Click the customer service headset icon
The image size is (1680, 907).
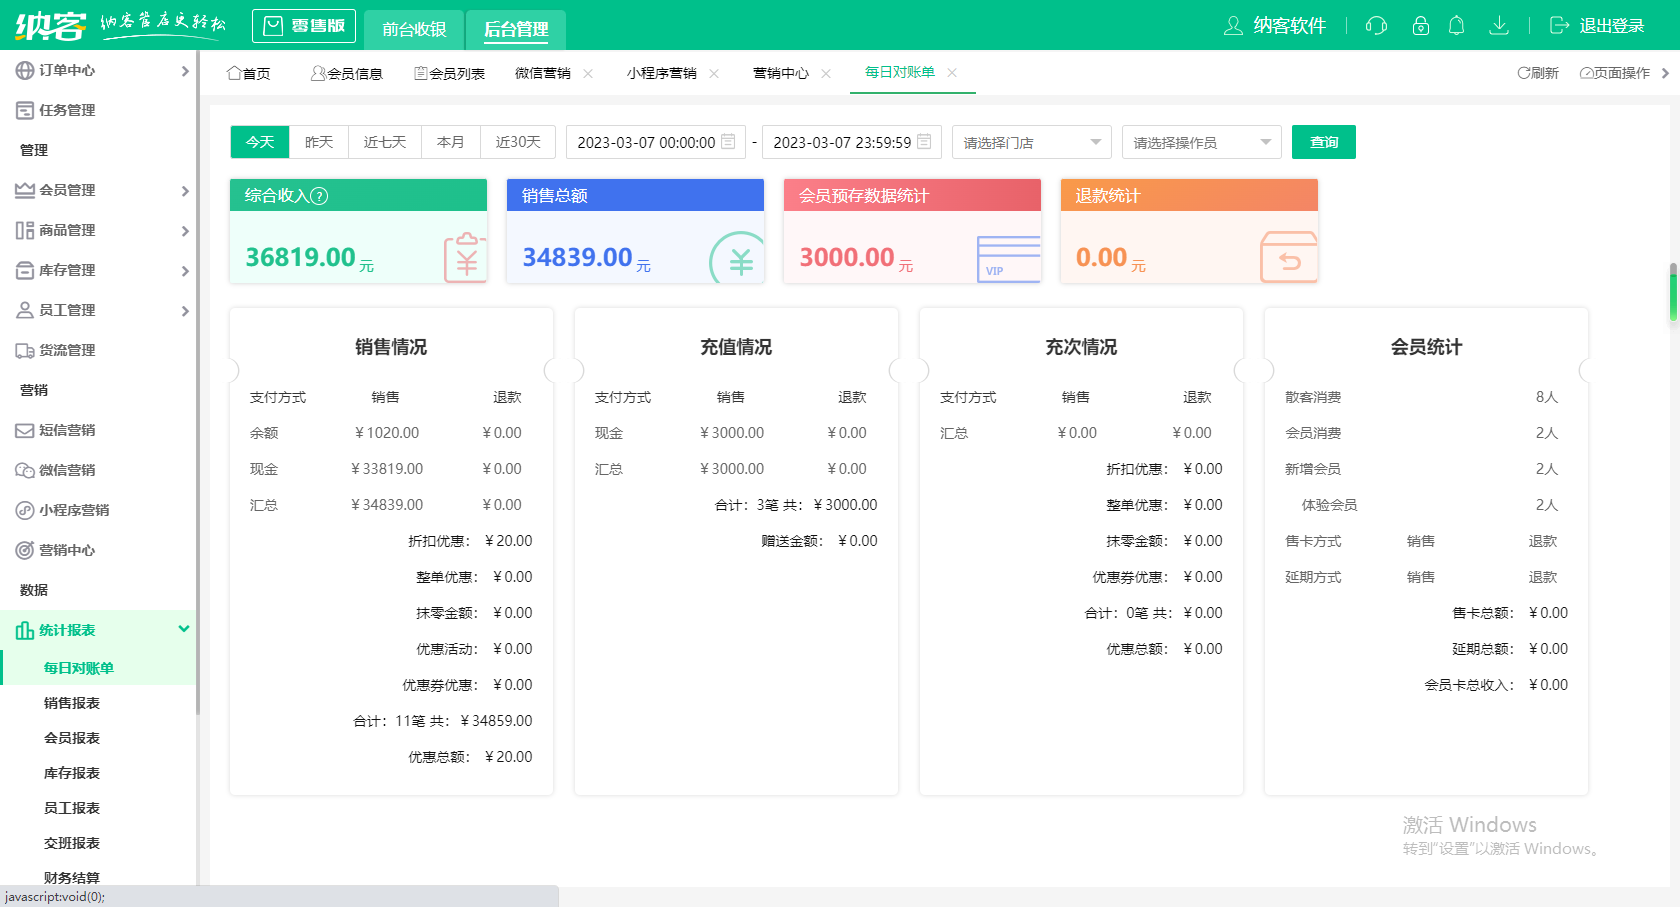coord(1375,26)
